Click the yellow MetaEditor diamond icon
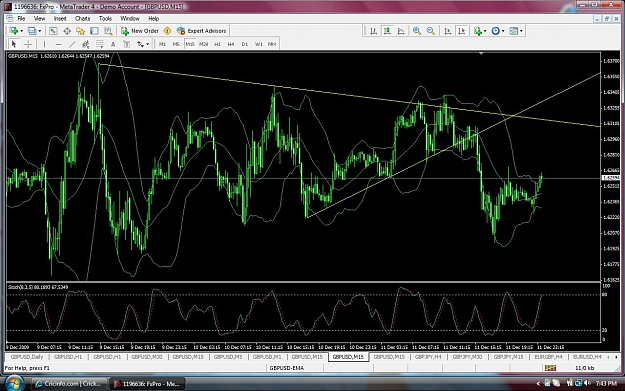 pos(167,31)
